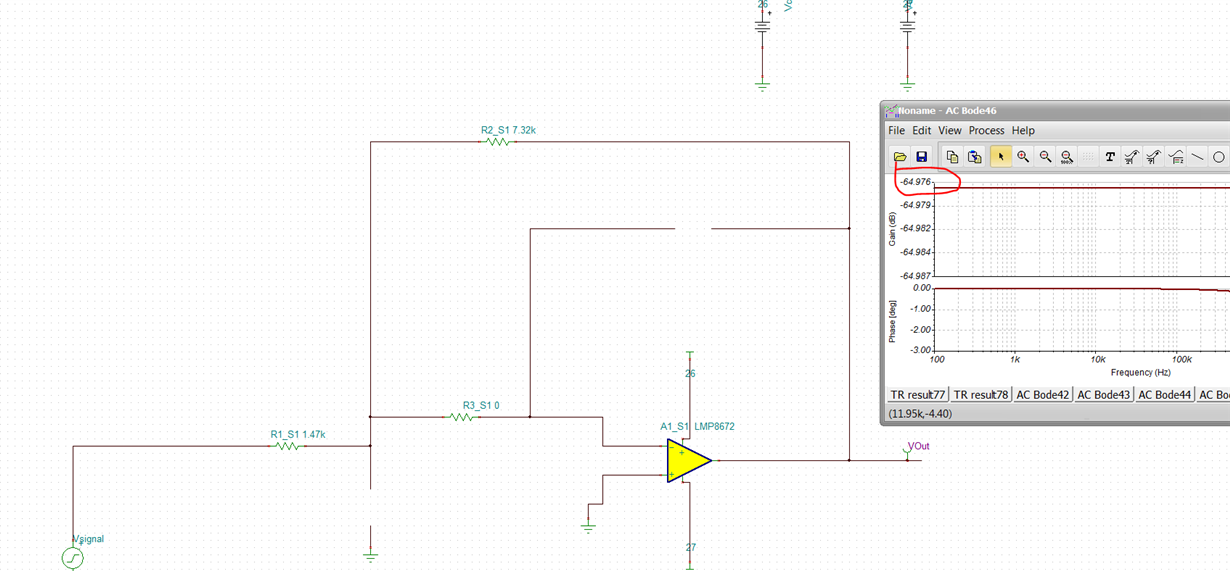Screen dimensions: 1230x571
Task: Click the cursor coordinates (11.95k,-4.40) status
Action: [x=920, y=414]
